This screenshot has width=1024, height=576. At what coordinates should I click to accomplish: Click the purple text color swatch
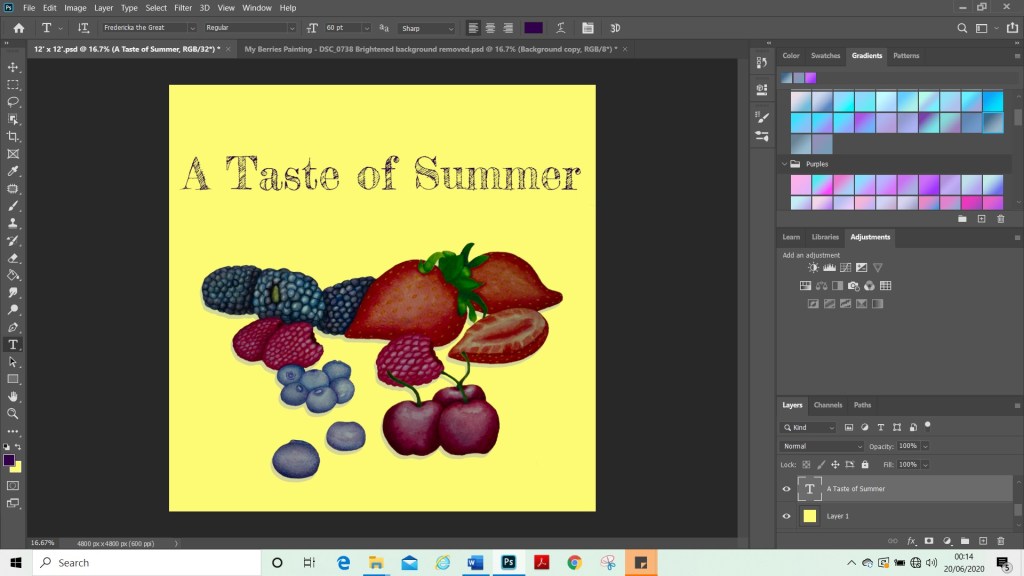tap(534, 28)
